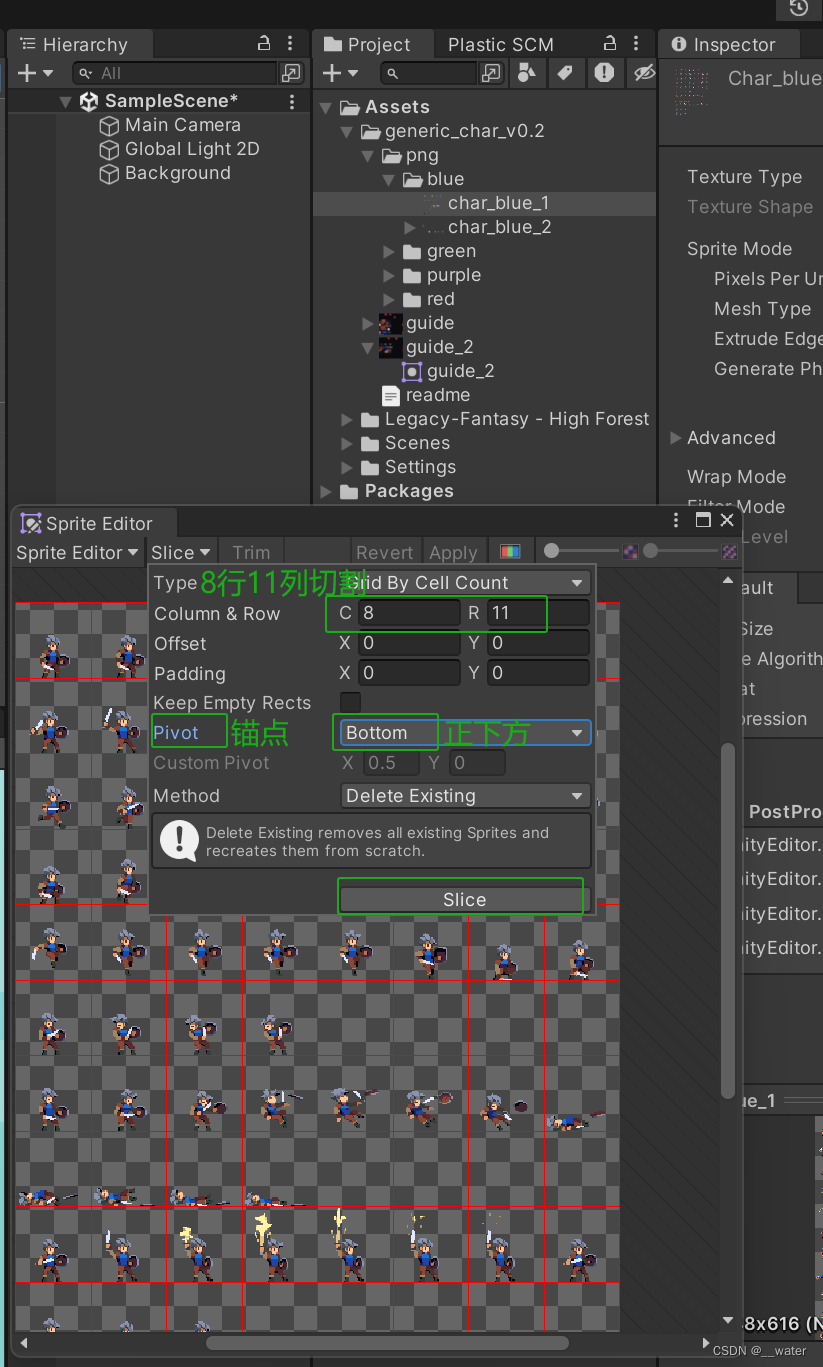
Task: Open scene picker icon beside Hierarchy search
Action: pyautogui.click(x=290, y=73)
